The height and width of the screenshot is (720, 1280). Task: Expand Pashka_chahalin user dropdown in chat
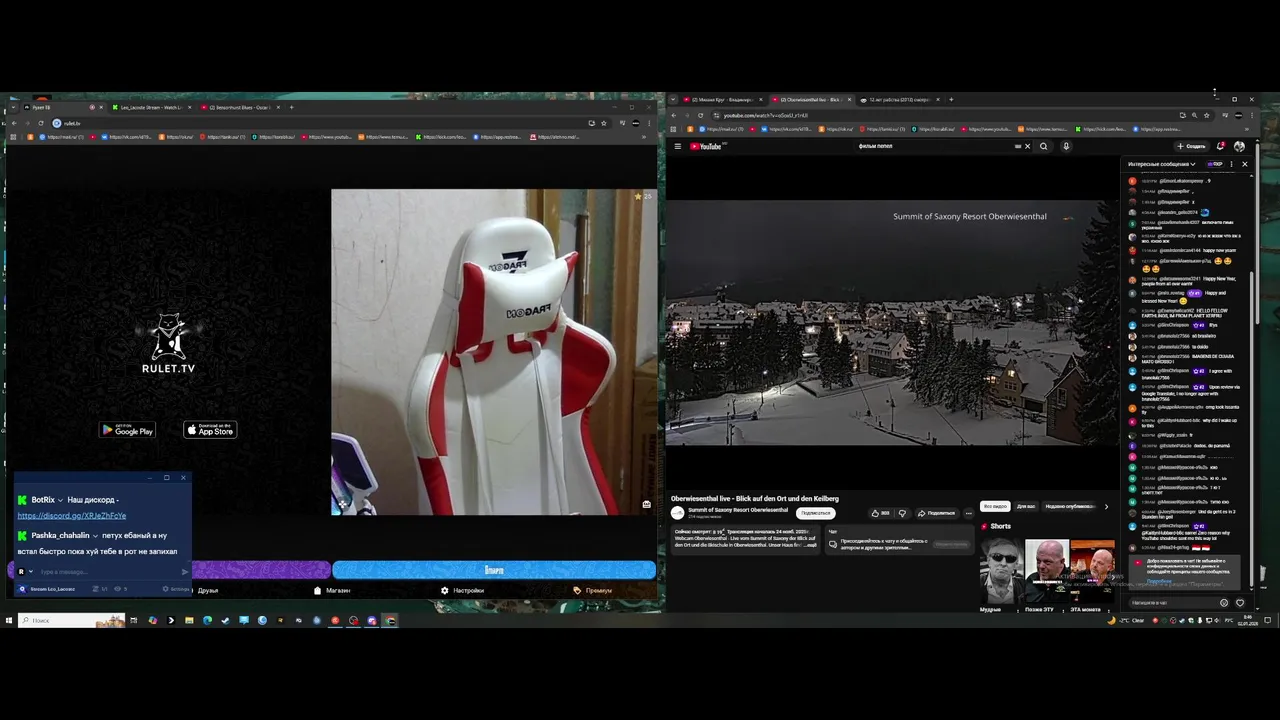click(95, 535)
